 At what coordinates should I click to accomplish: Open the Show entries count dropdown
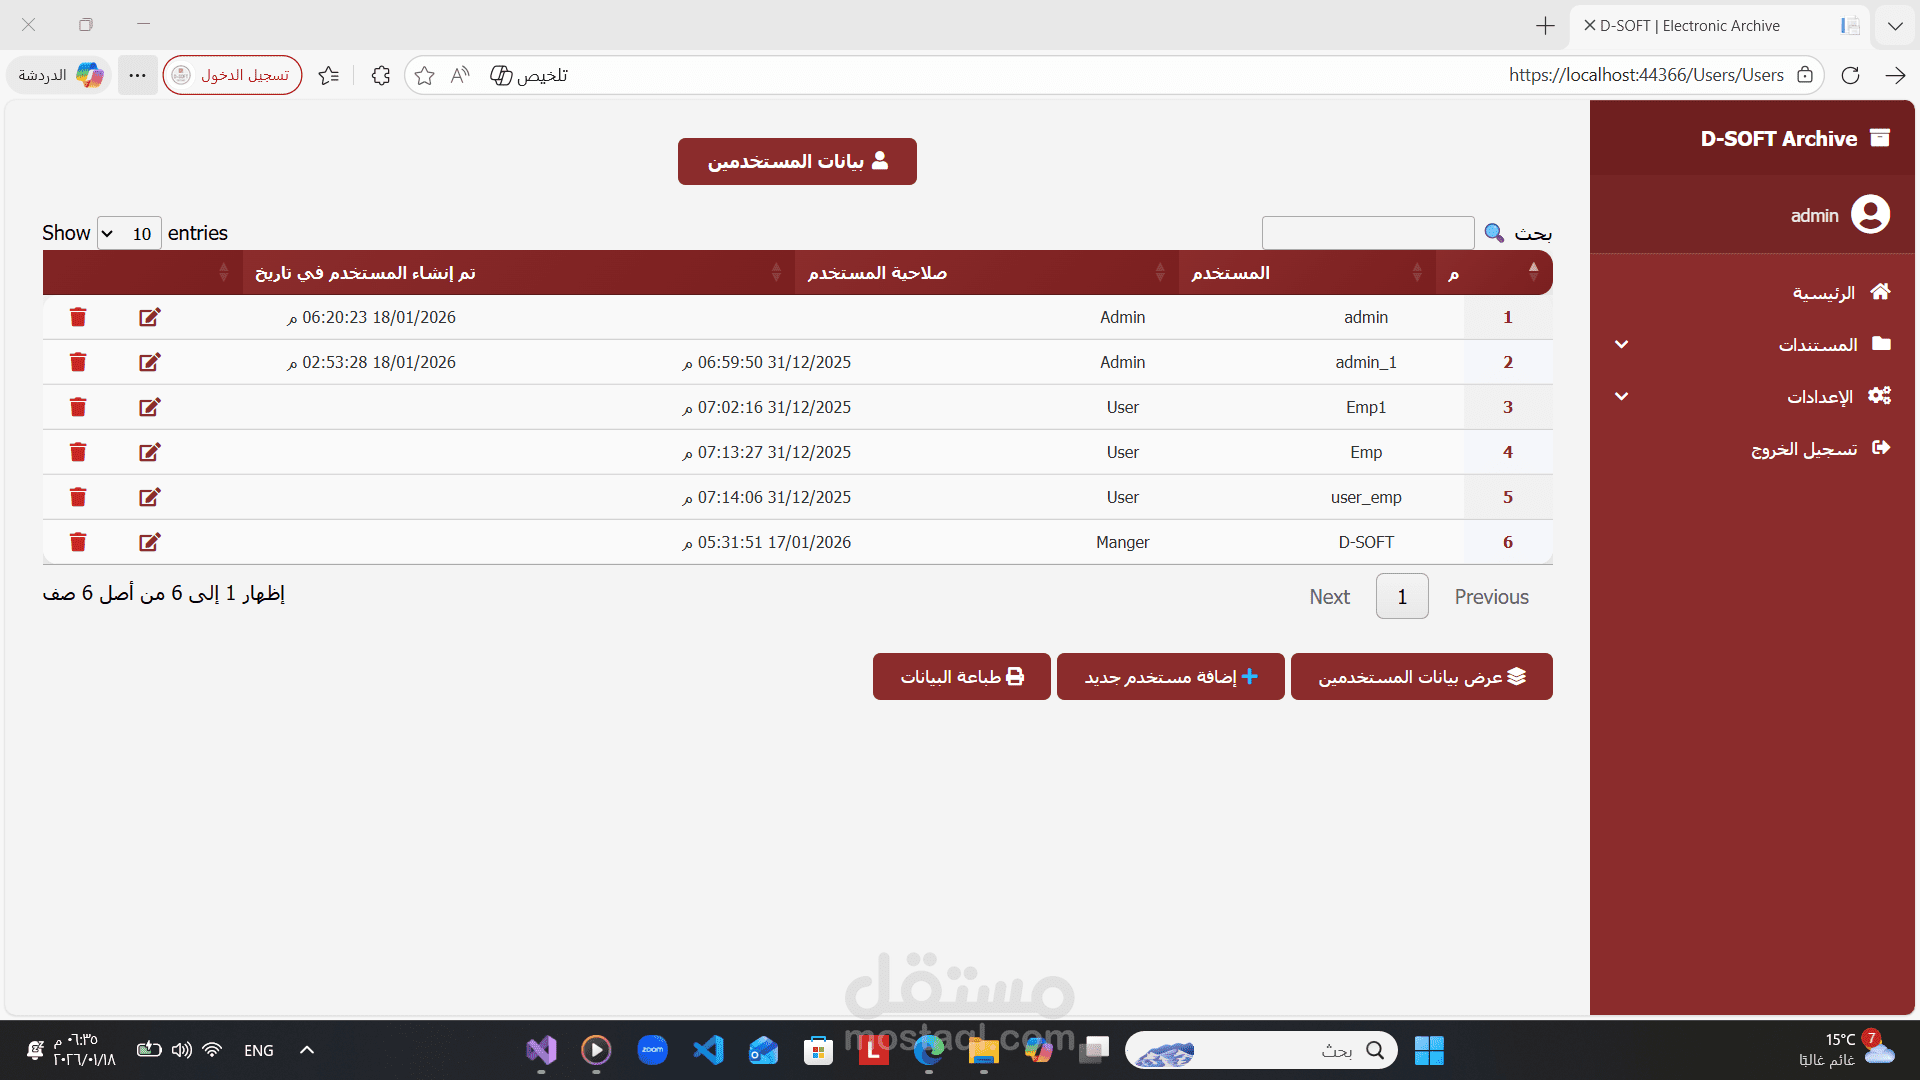click(129, 233)
